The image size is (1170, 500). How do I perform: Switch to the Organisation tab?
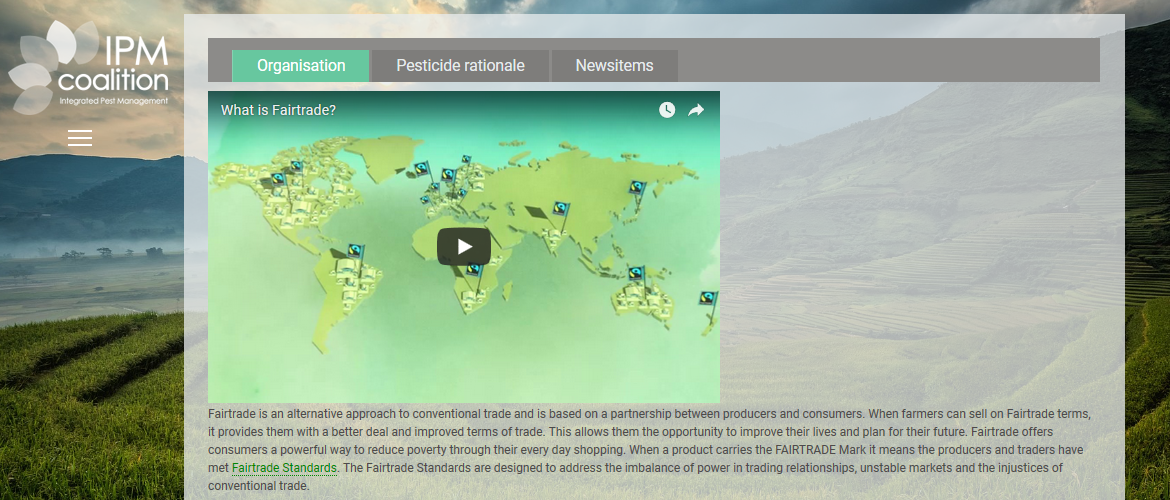301,66
